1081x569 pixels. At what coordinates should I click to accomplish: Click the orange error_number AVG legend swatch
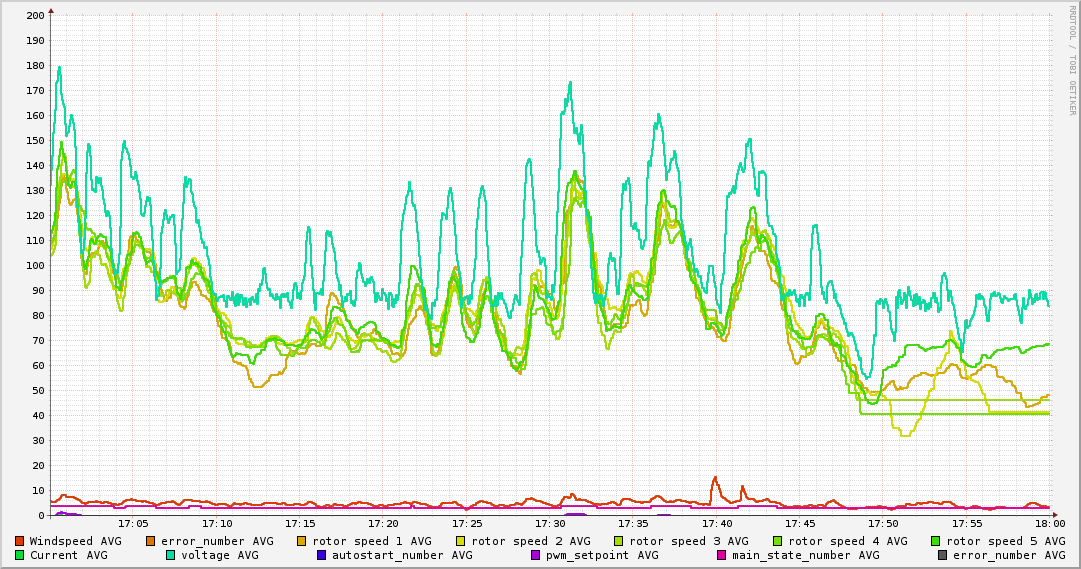pos(151,541)
